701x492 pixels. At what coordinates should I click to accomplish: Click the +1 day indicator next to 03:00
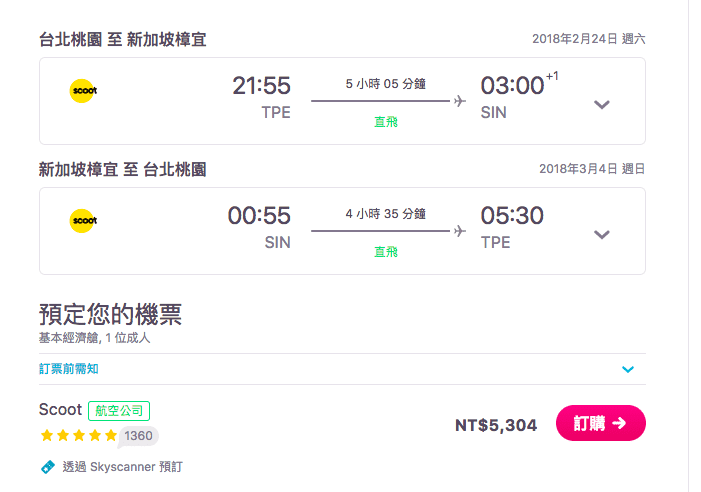pyautogui.click(x=552, y=77)
